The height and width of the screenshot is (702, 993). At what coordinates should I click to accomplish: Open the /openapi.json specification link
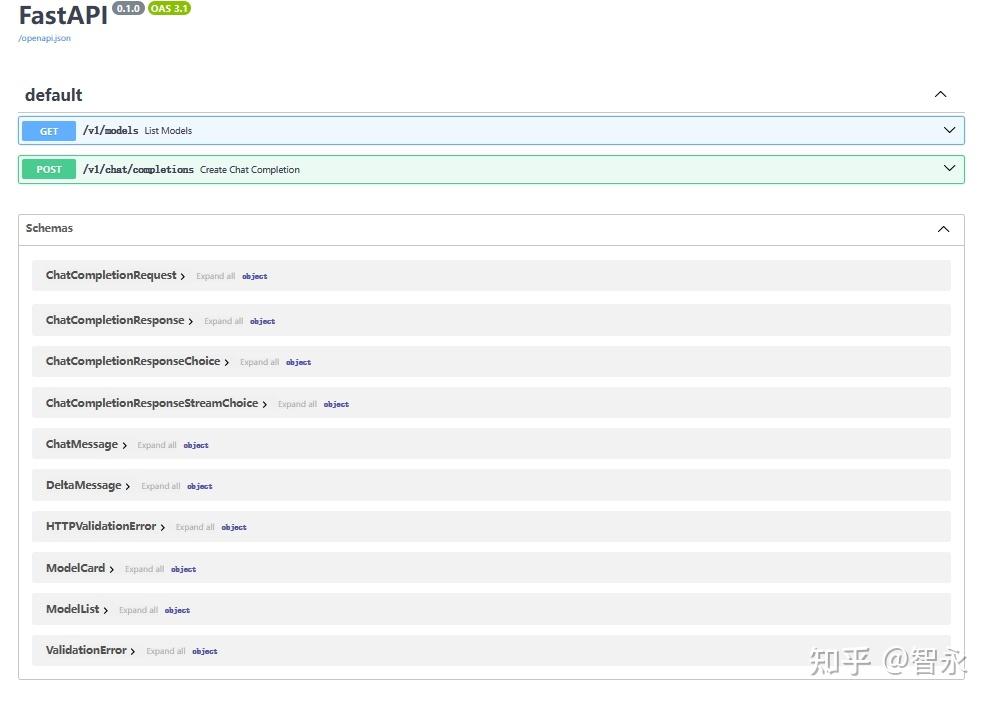pos(44,38)
